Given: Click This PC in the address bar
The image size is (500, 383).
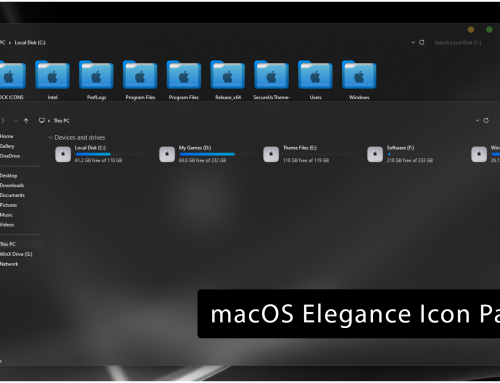Looking at the screenshot, I should (62, 121).
